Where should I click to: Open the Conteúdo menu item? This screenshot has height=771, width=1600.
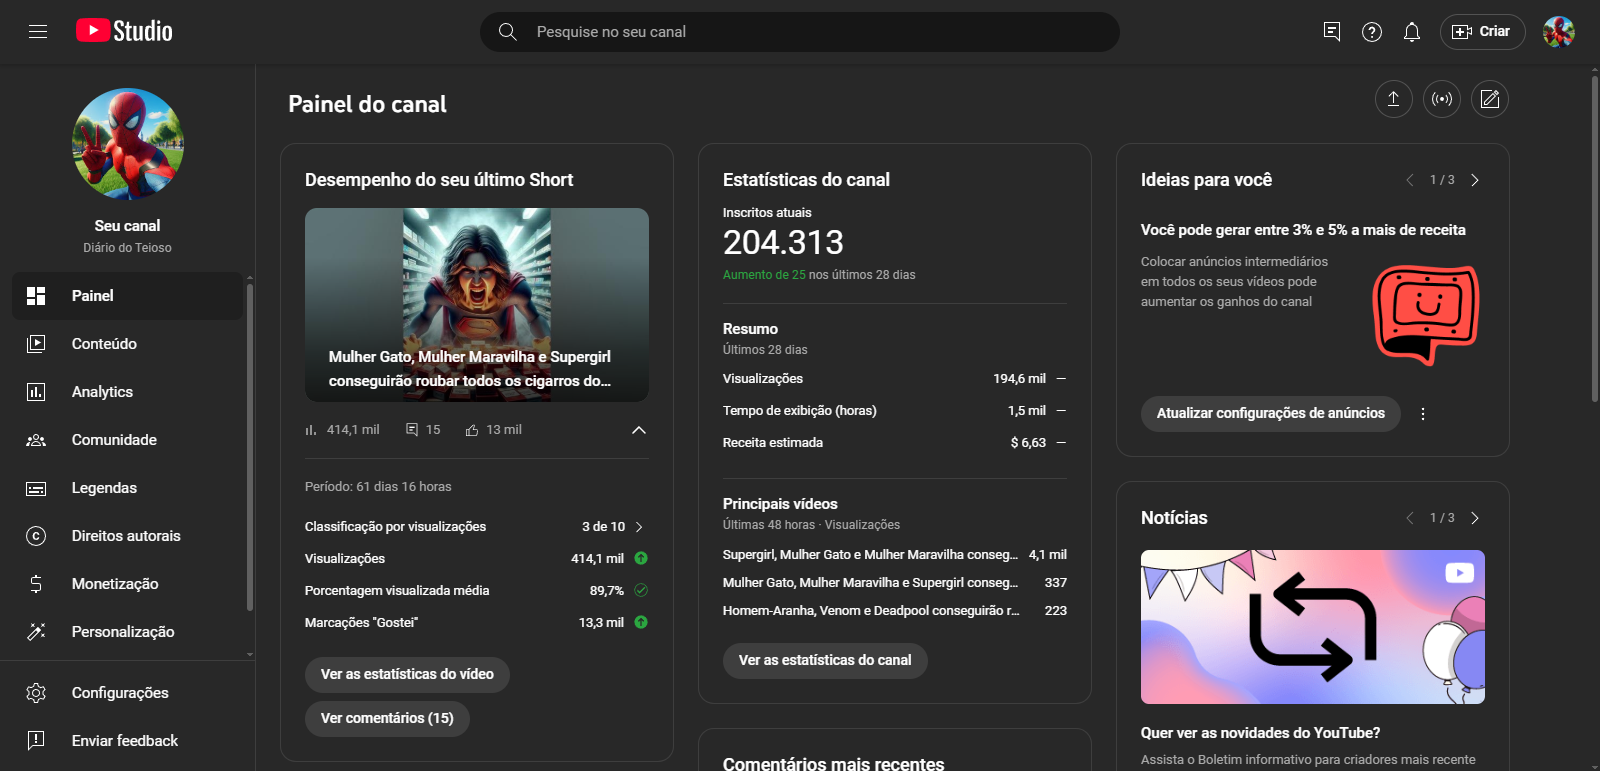(x=128, y=344)
